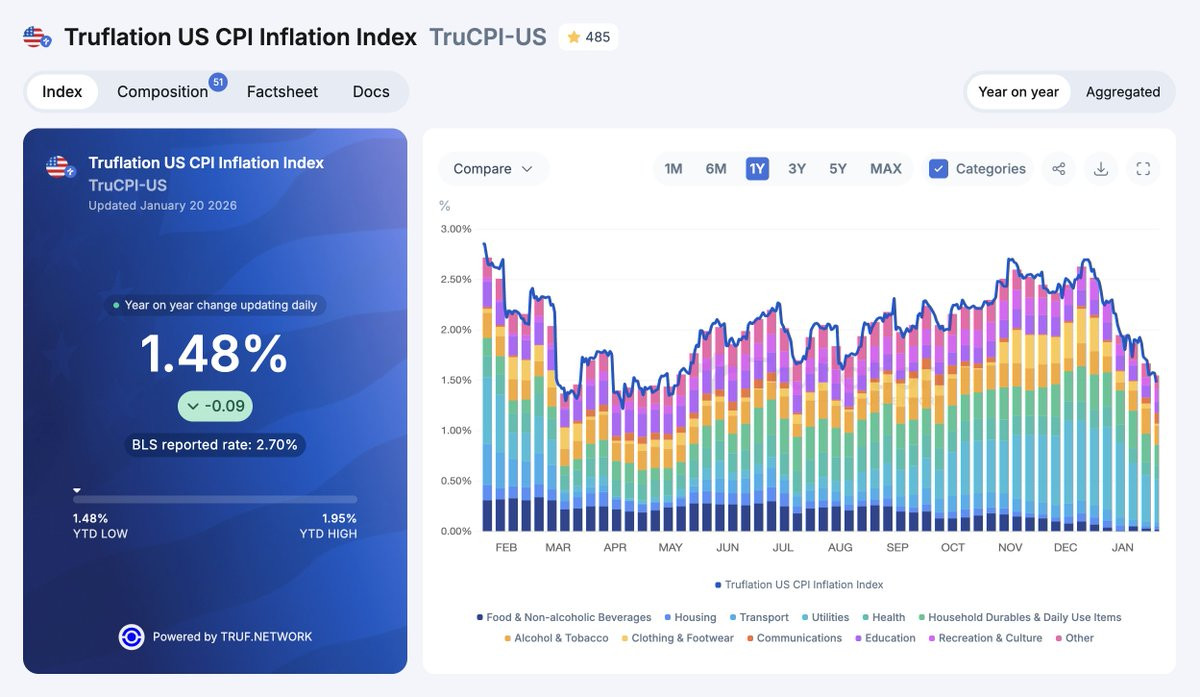The height and width of the screenshot is (697, 1200).
Task: Switch to the Docs tab
Action: [371, 92]
